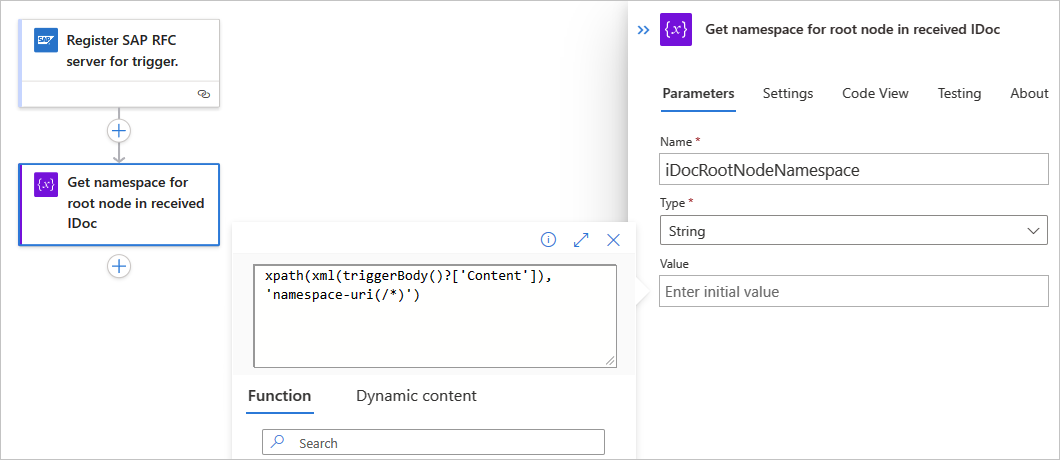Click the variable icon in the pane header
This screenshot has width=1060, height=460.
pos(676,30)
